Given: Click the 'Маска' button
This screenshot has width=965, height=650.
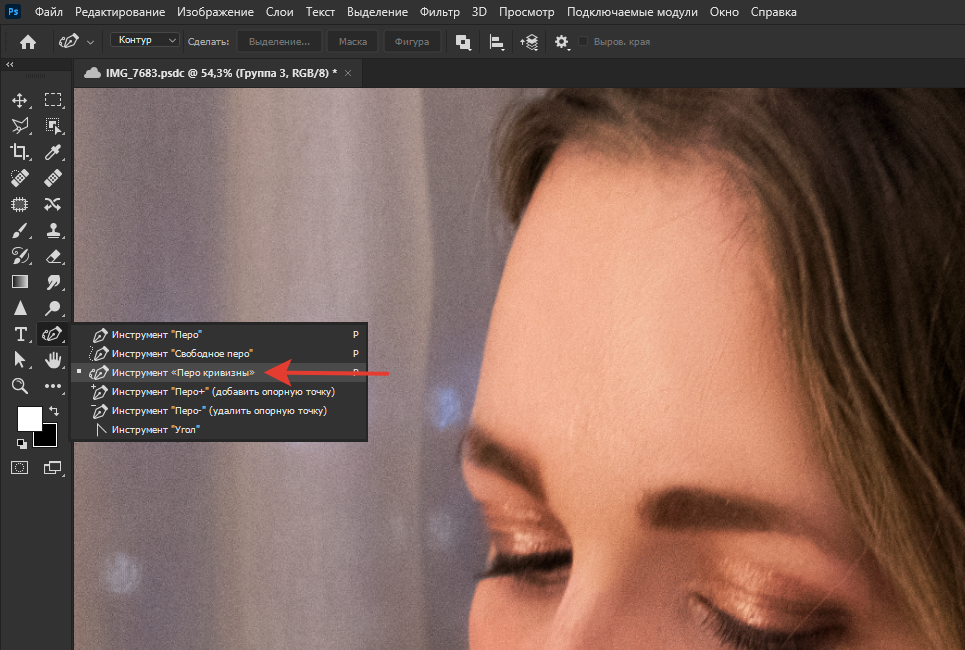Looking at the screenshot, I should [x=353, y=42].
